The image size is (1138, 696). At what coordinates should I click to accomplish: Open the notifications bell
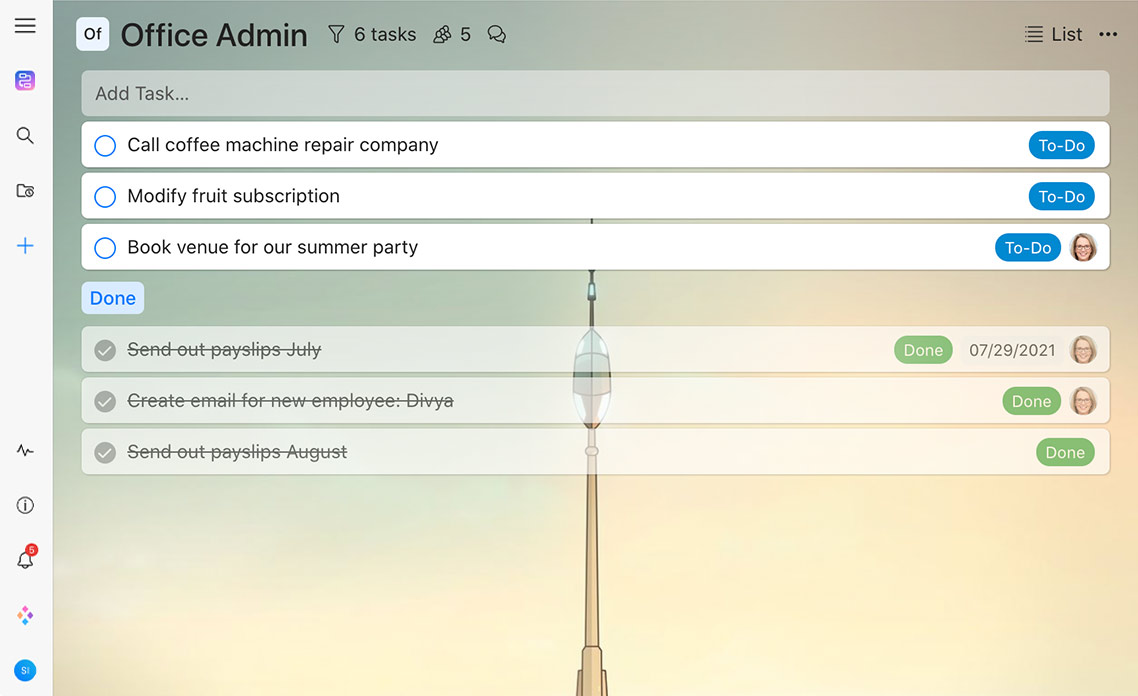click(25, 560)
